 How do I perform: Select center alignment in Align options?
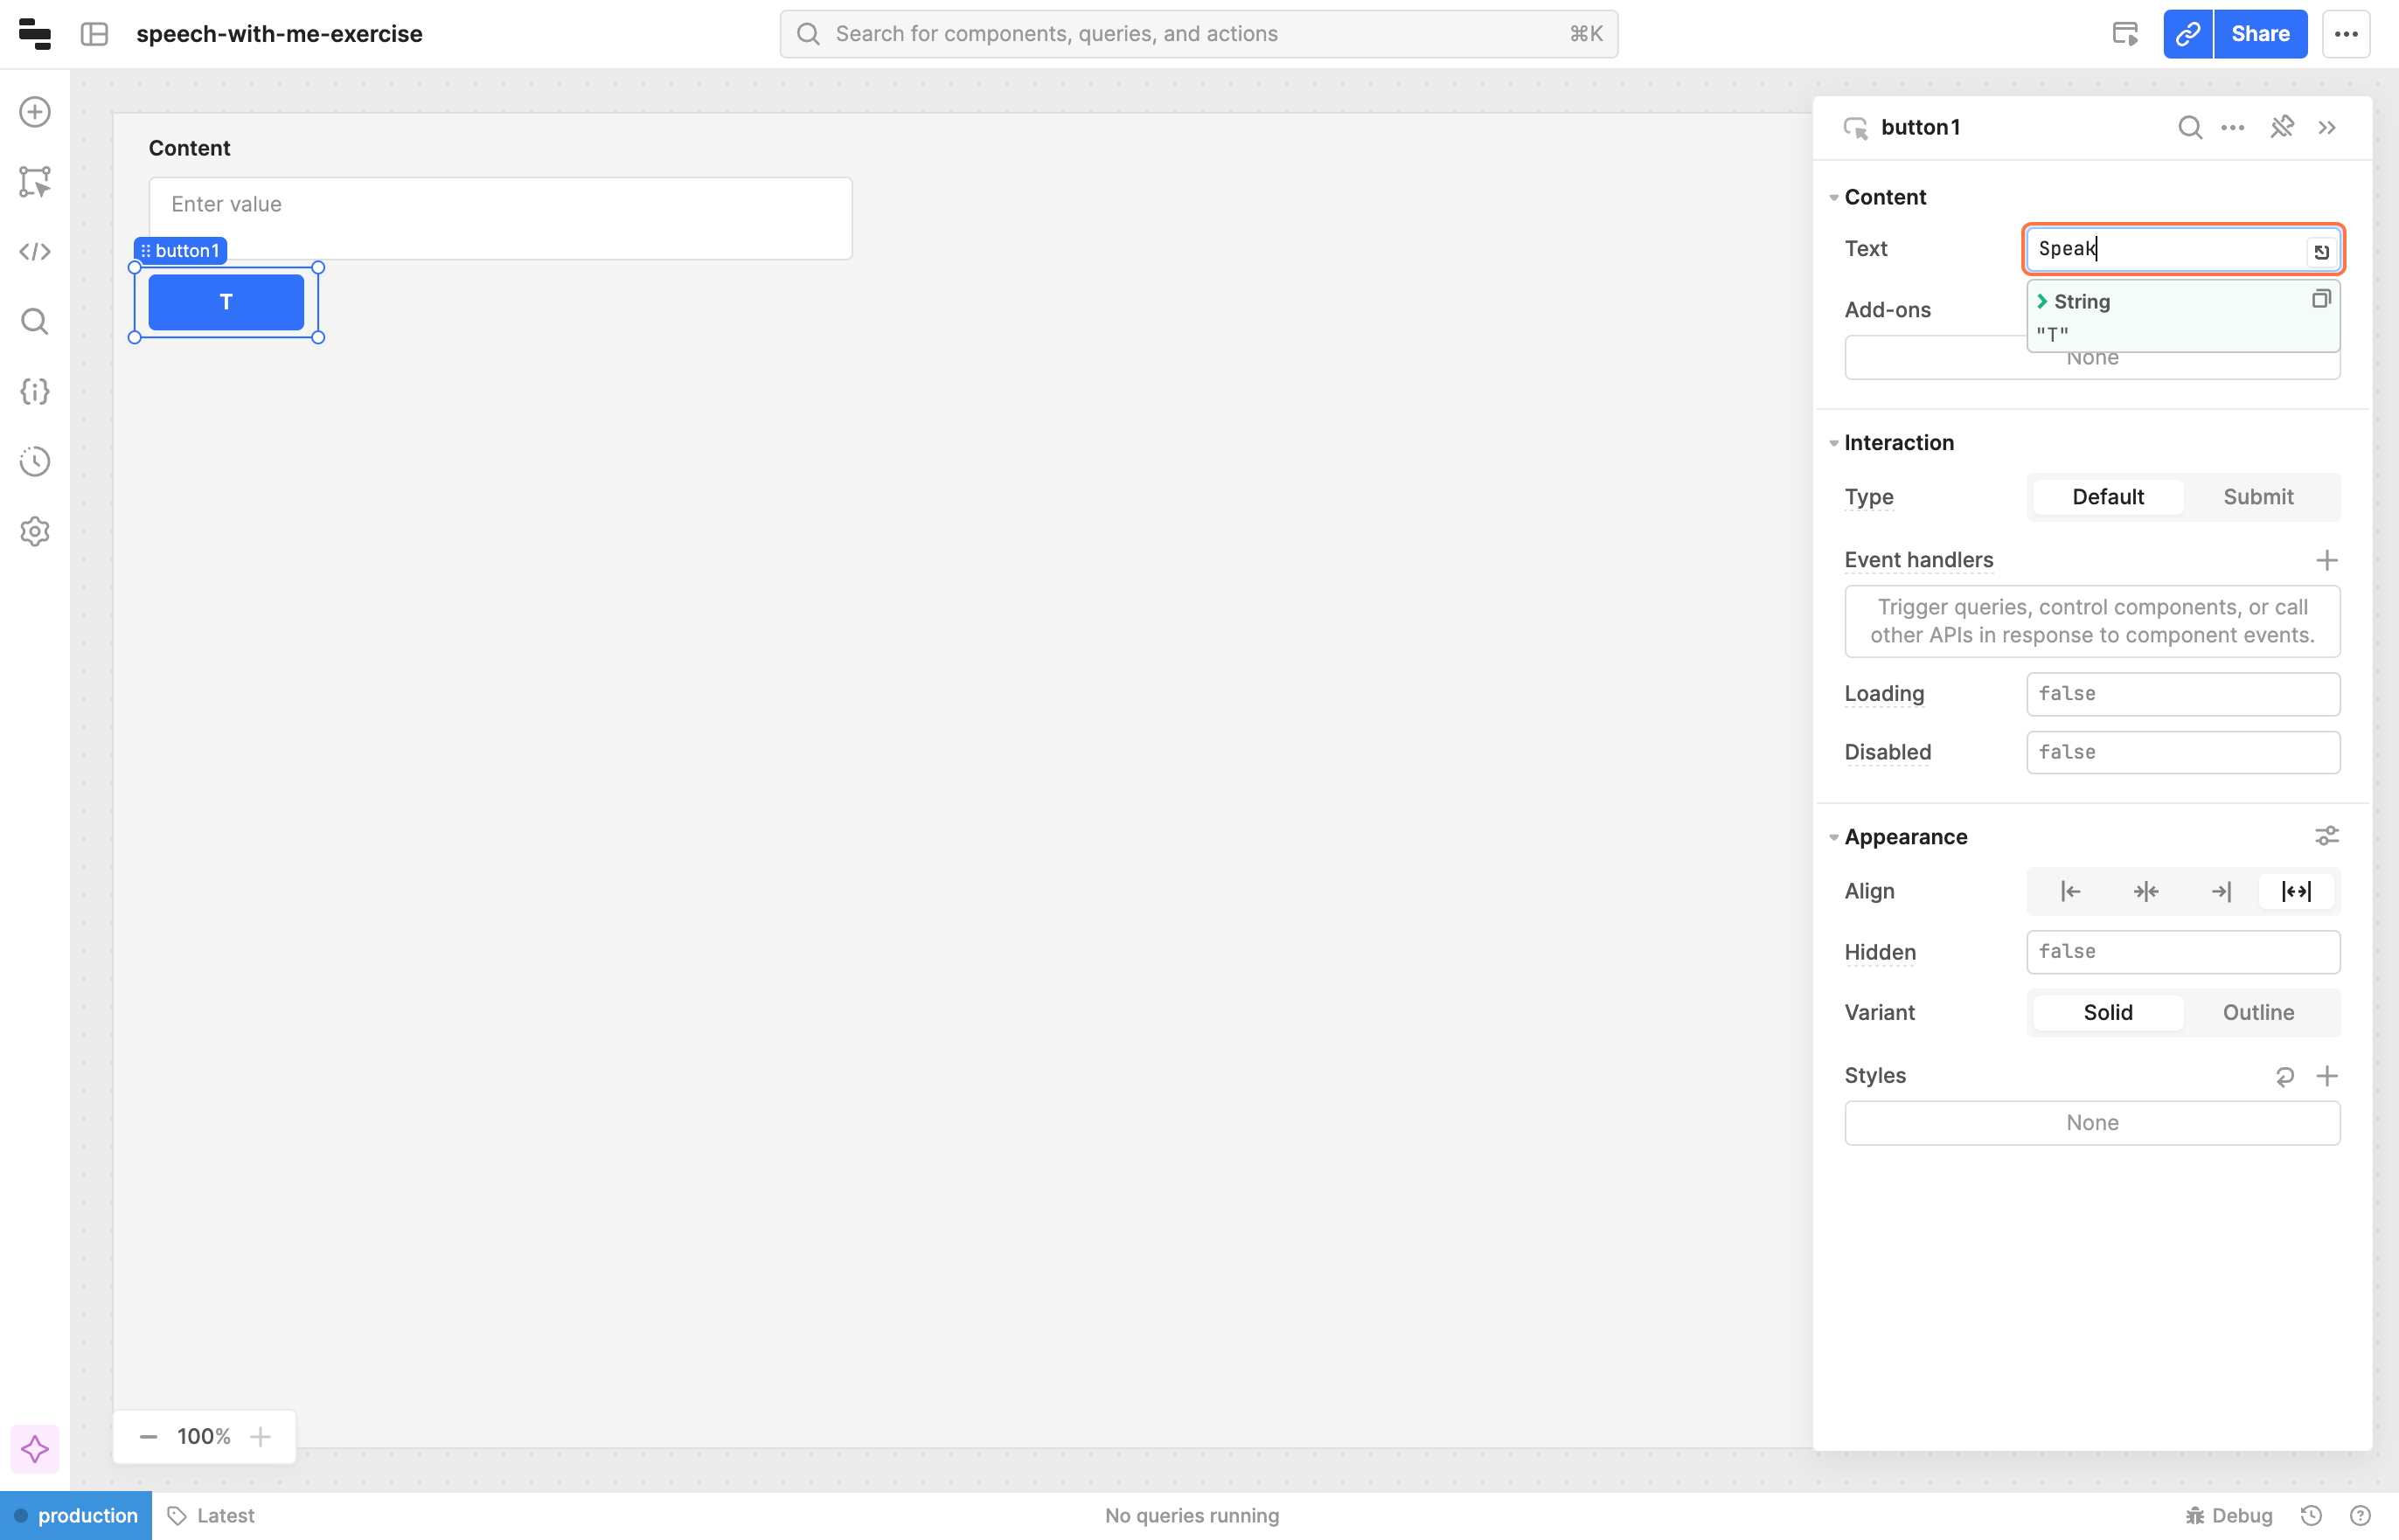[x=2145, y=891]
